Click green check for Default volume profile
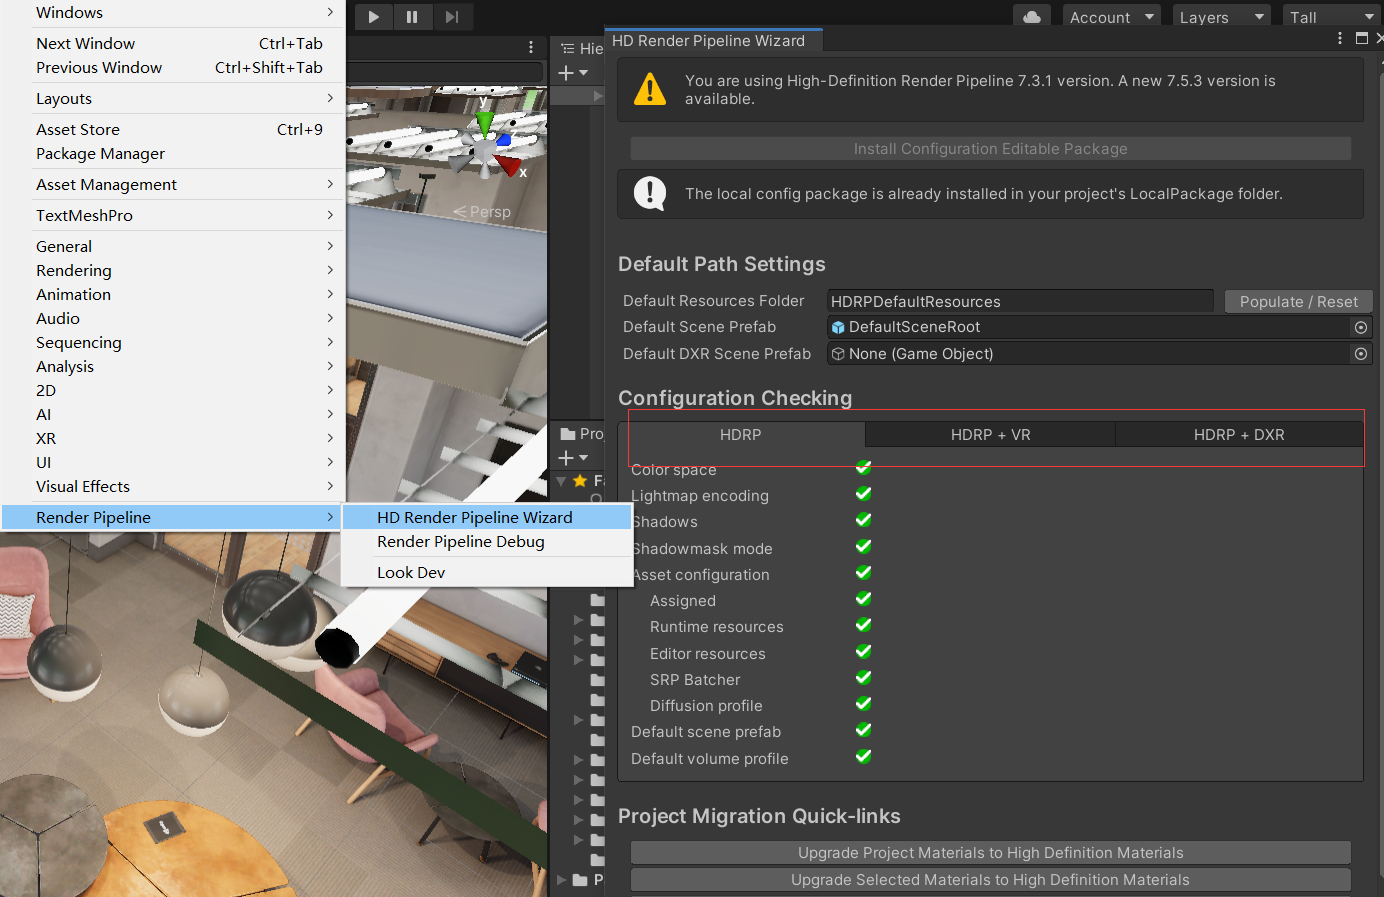 pyautogui.click(x=864, y=756)
